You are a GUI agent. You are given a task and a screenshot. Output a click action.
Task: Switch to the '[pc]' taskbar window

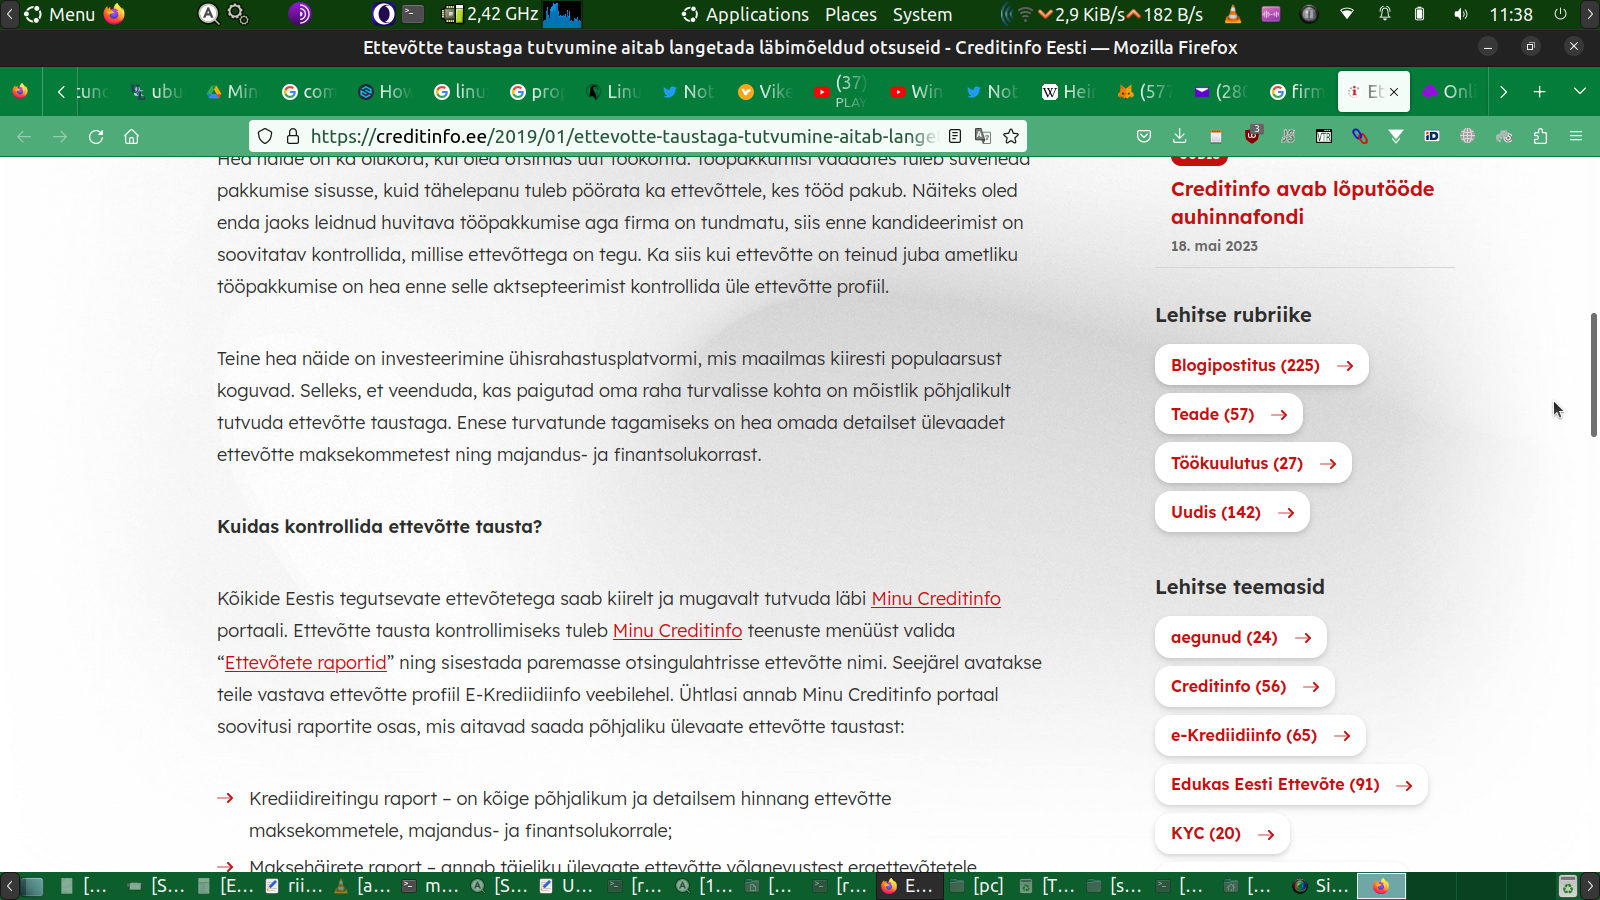click(x=977, y=886)
